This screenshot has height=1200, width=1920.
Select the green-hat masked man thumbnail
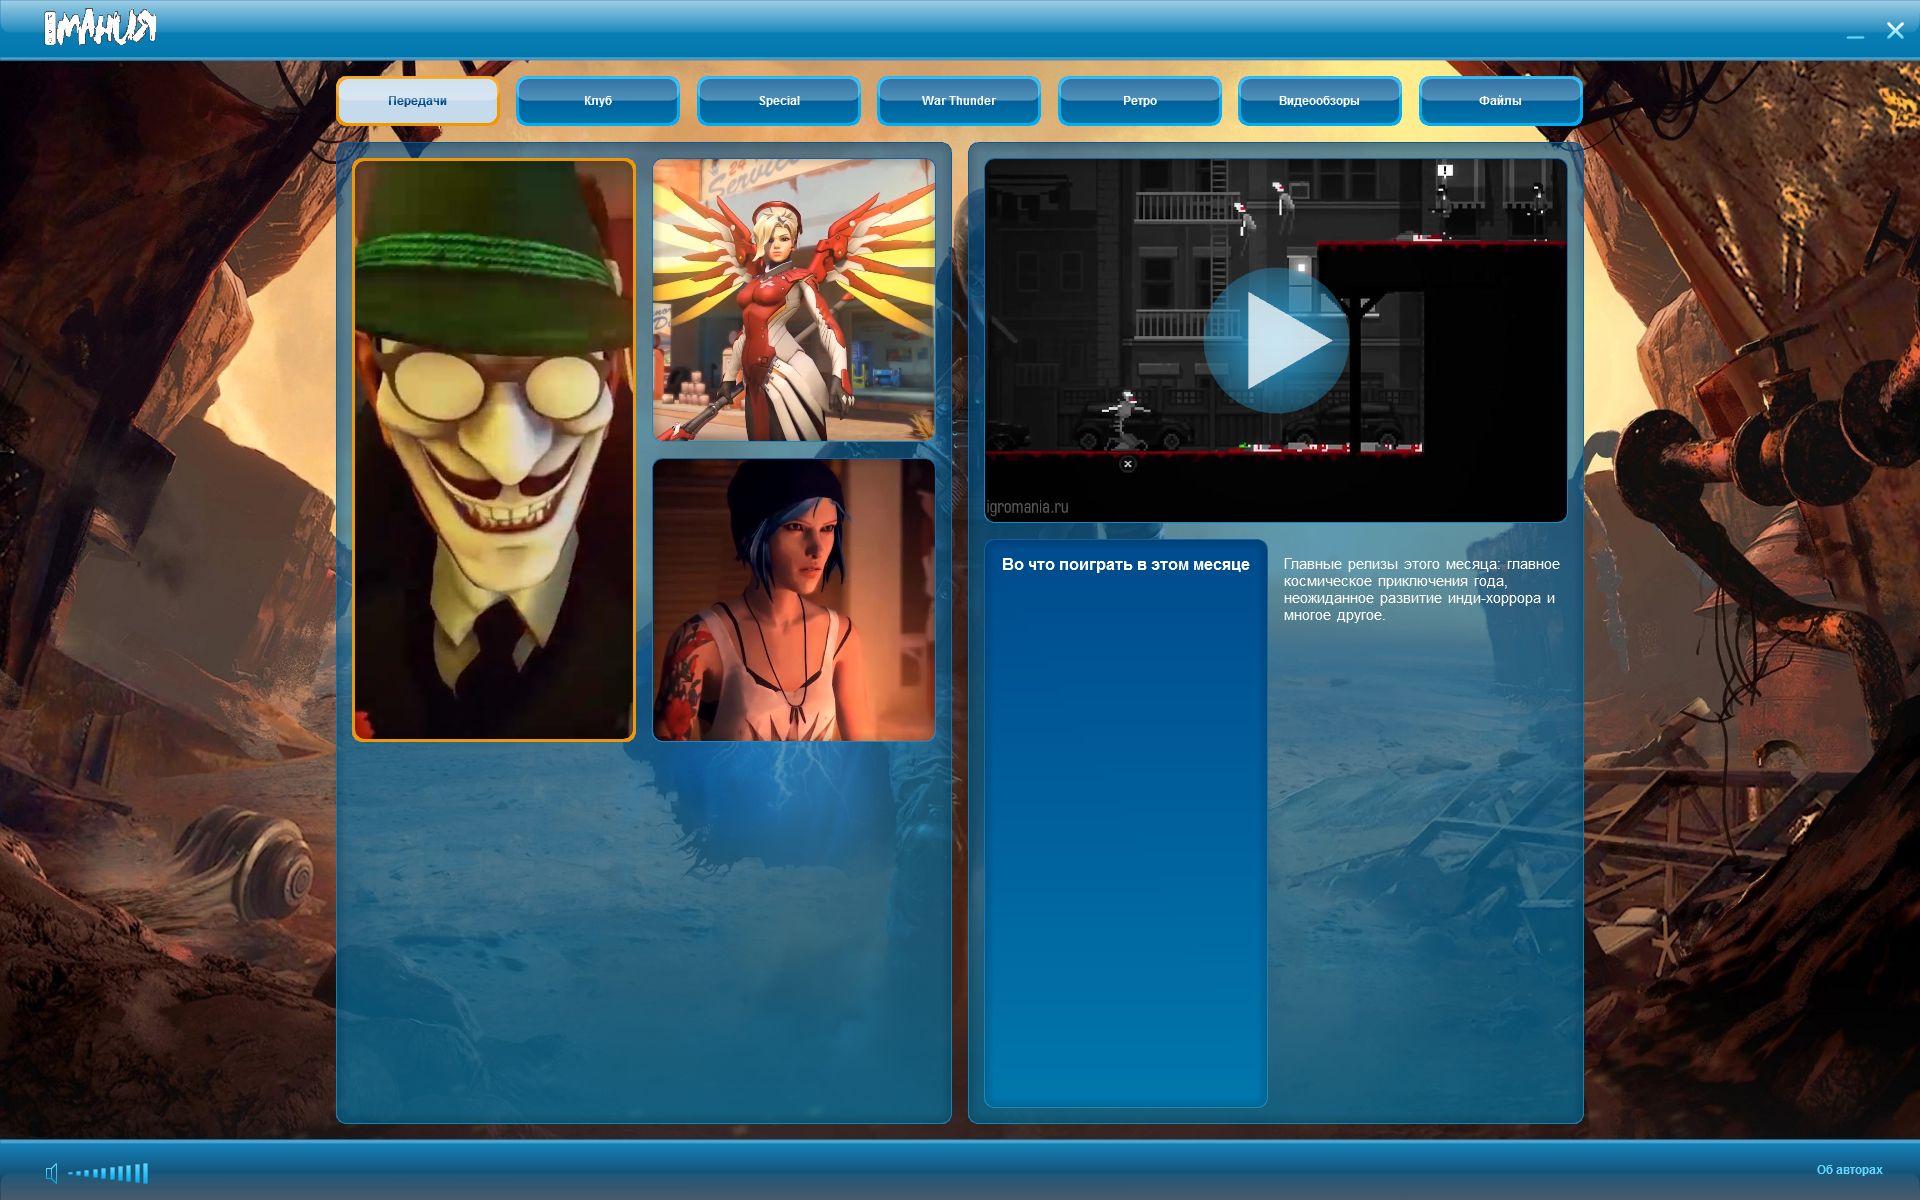point(494,450)
